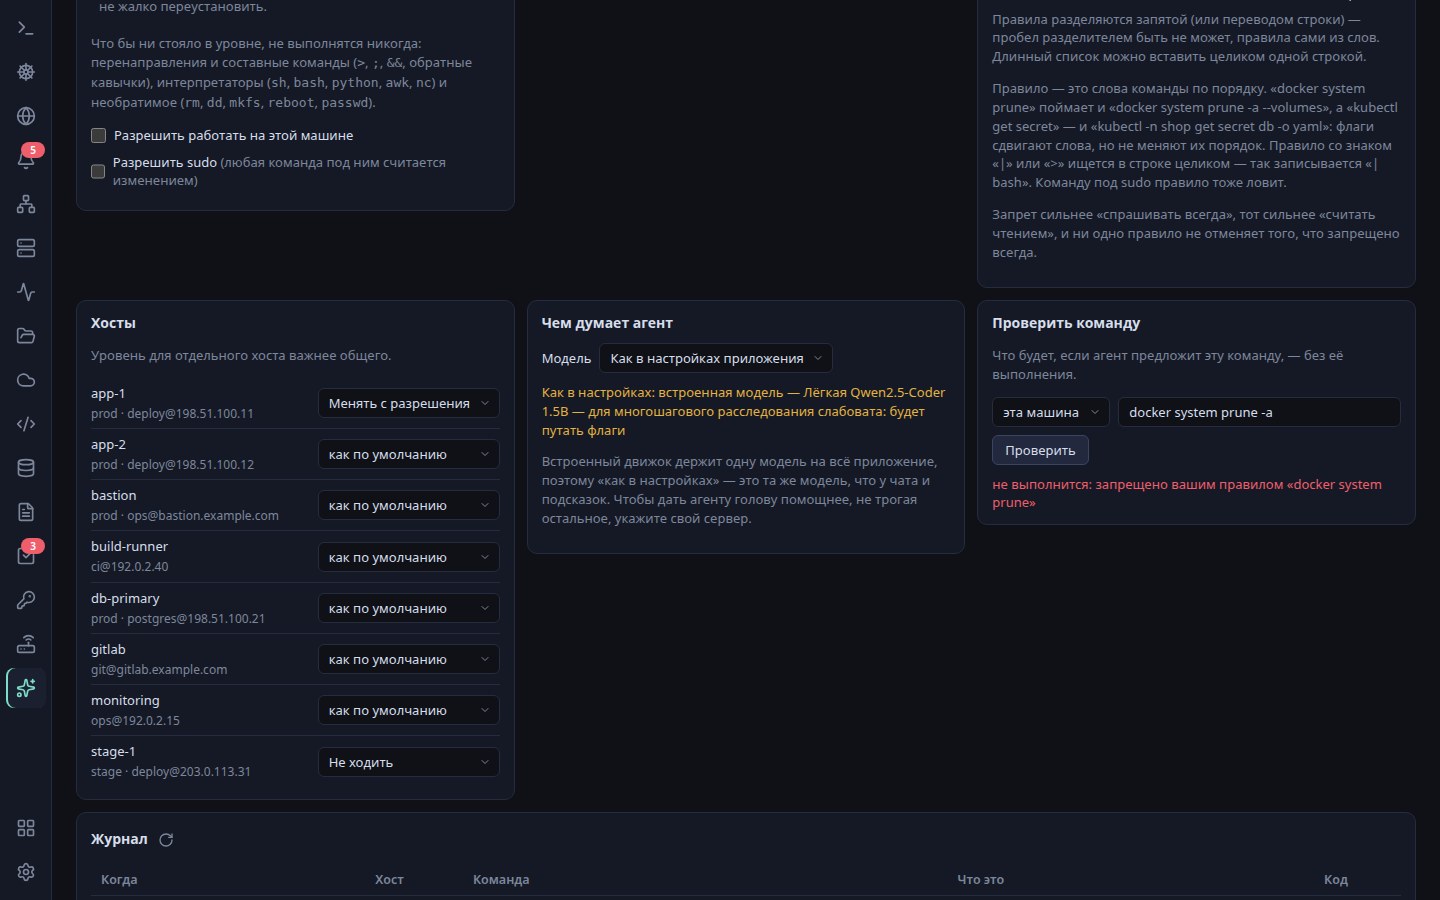
Task: Click the command input with docker system prune
Action: pyautogui.click(x=1259, y=412)
